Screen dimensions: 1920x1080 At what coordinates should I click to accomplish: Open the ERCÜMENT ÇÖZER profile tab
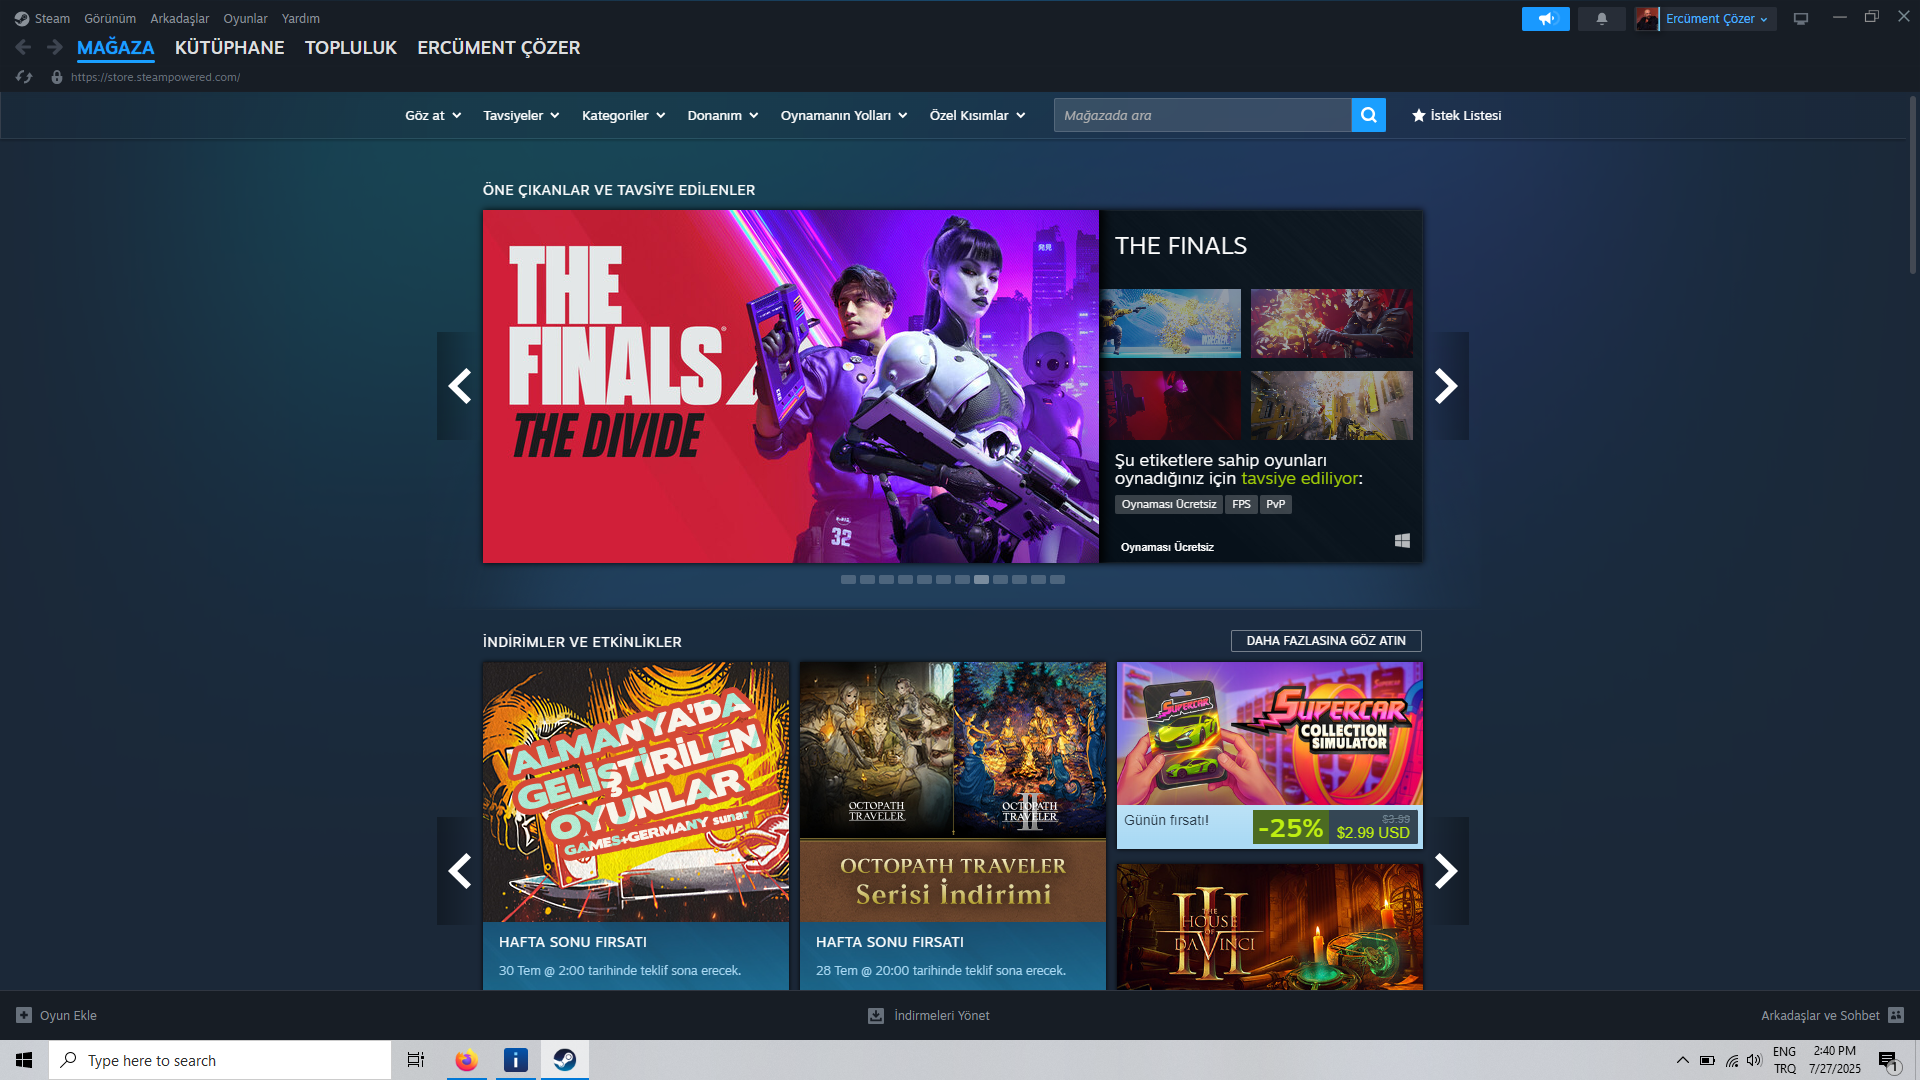[498, 47]
